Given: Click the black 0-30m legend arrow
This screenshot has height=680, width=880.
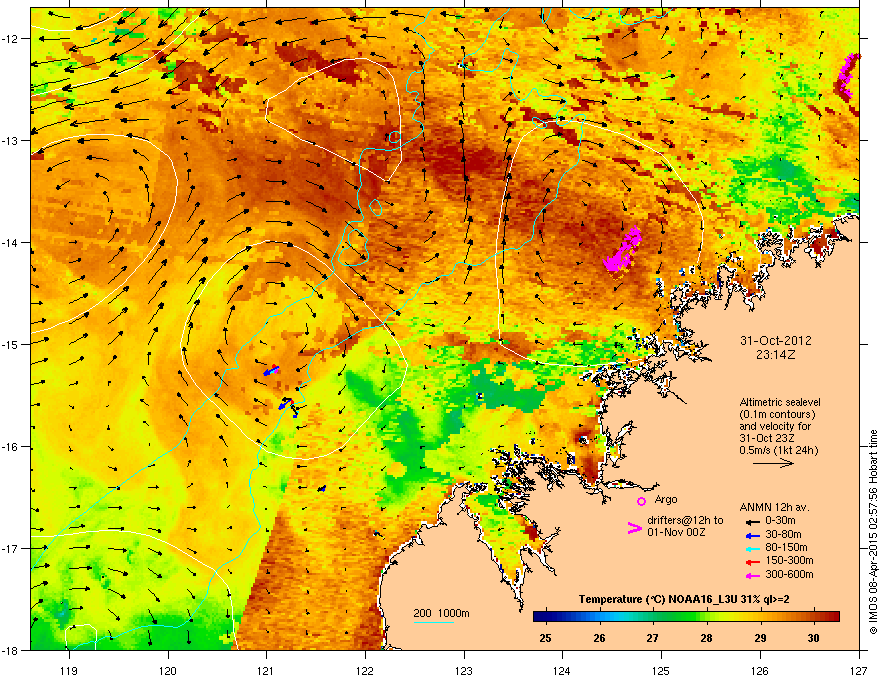Looking at the screenshot, I should (x=753, y=521).
